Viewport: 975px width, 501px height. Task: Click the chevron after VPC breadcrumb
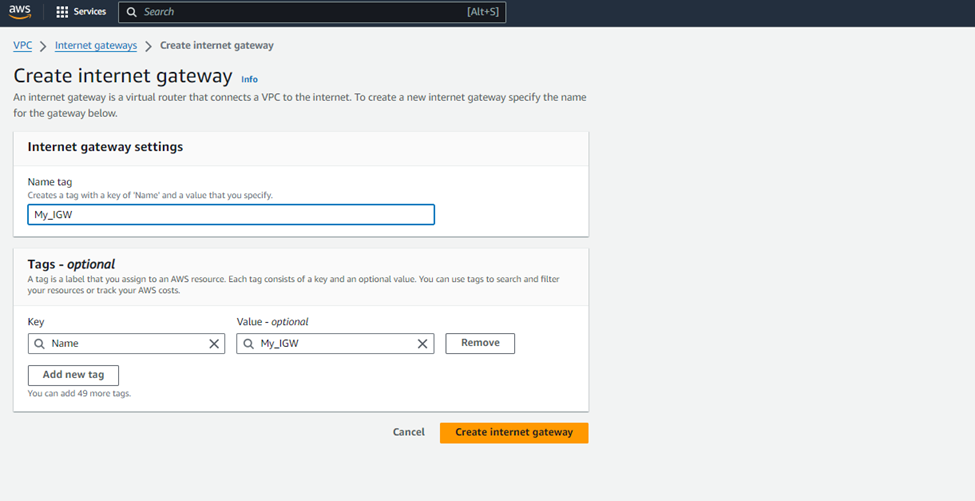pos(43,46)
